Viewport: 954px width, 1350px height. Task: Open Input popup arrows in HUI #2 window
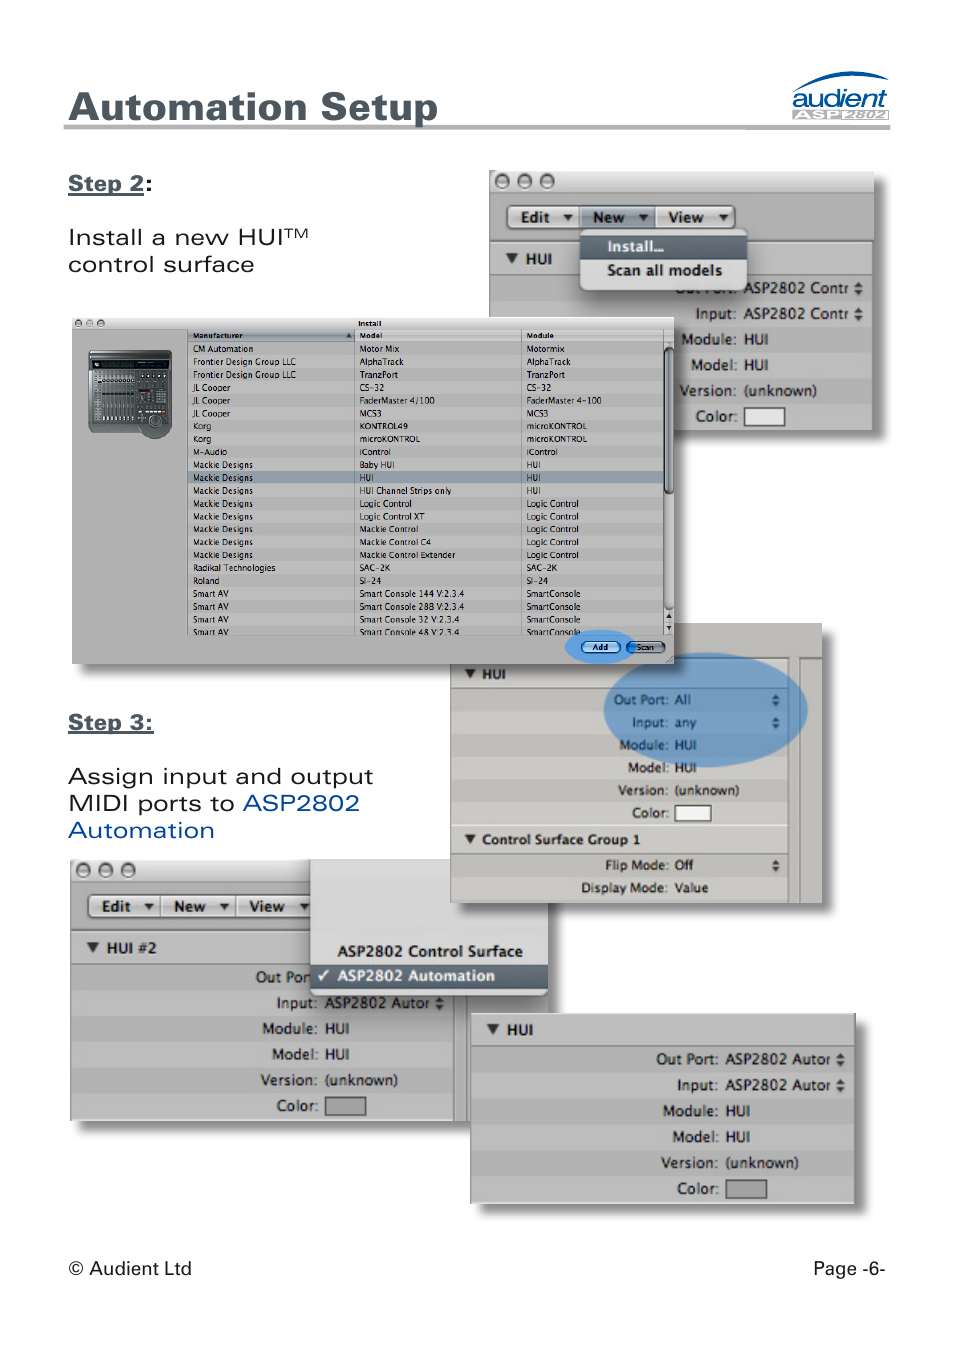tap(439, 1003)
